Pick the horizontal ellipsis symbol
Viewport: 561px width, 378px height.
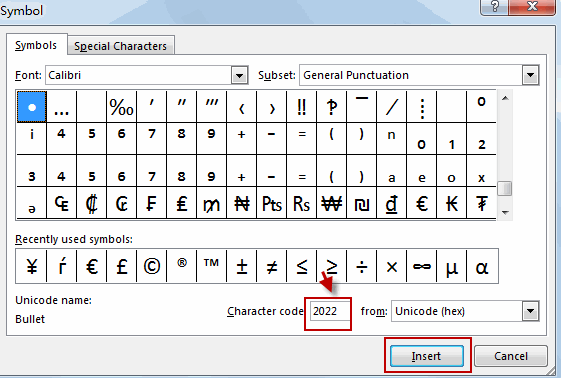pyautogui.click(x=62, y=107)
